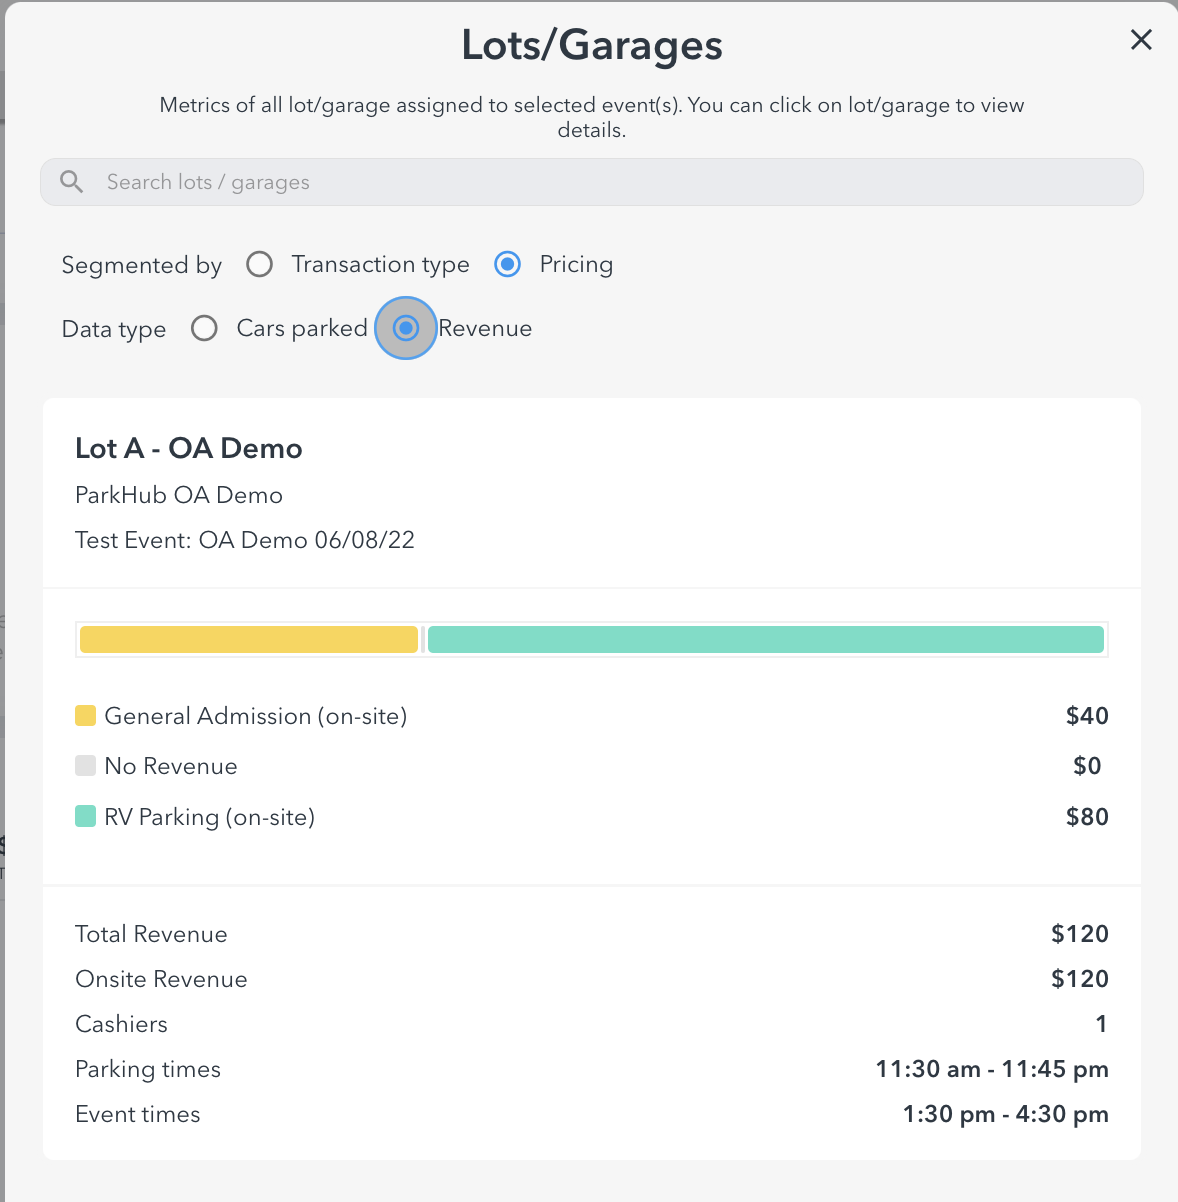1178x1202 pixels.
Task: Click the search magnifier icon
Action: tap(72, 182)
